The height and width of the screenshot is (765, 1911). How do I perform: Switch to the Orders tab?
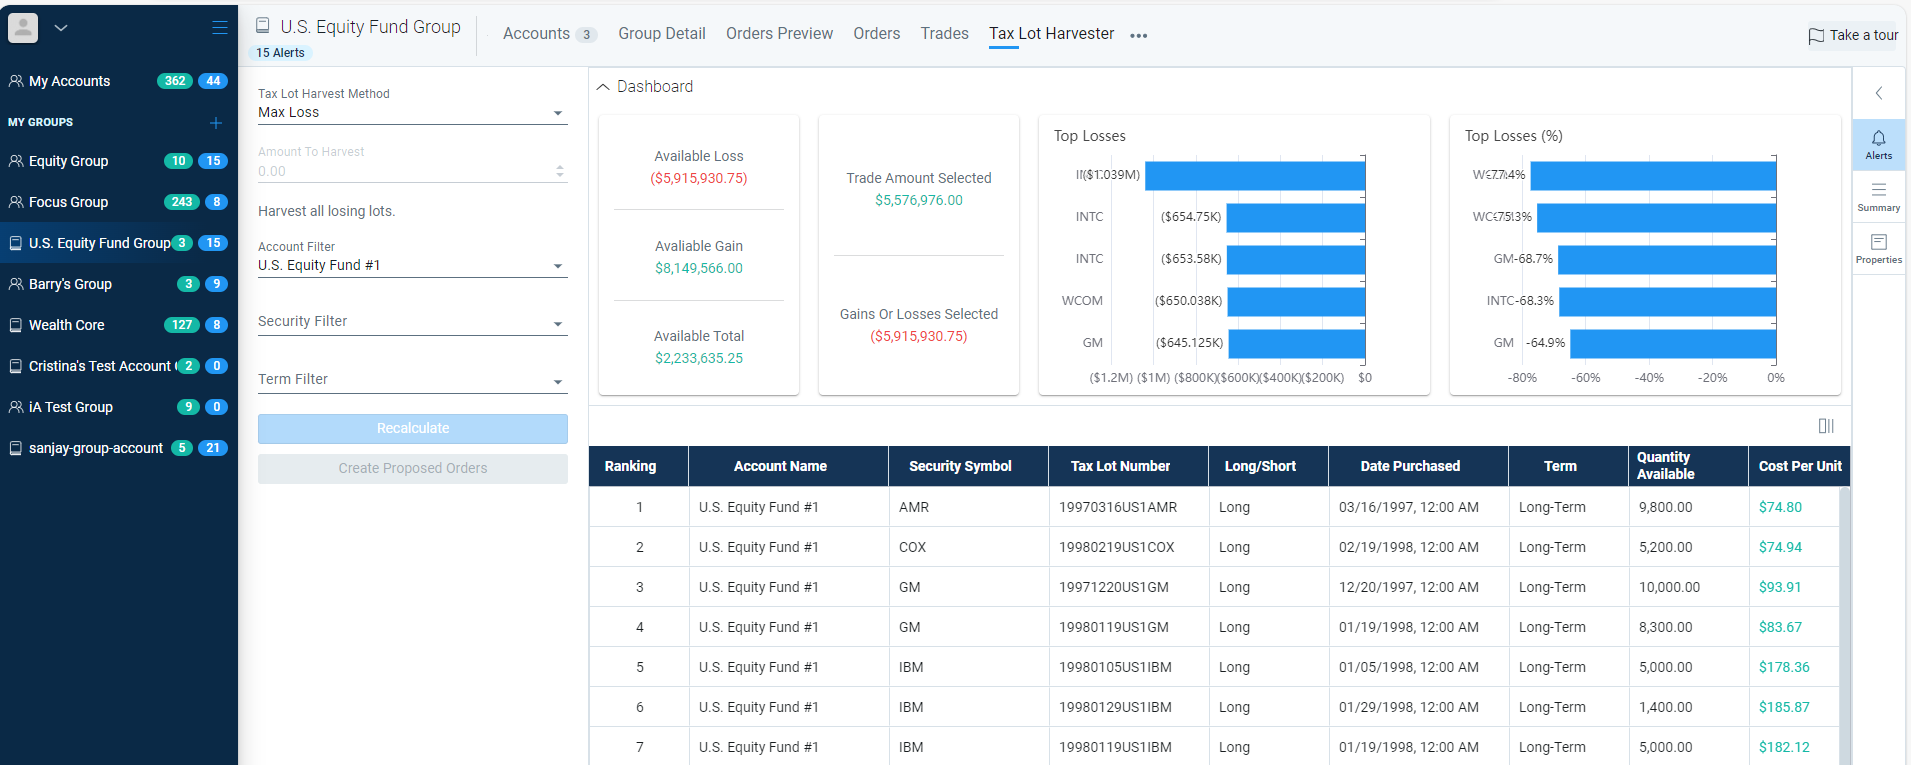point(877,34)
